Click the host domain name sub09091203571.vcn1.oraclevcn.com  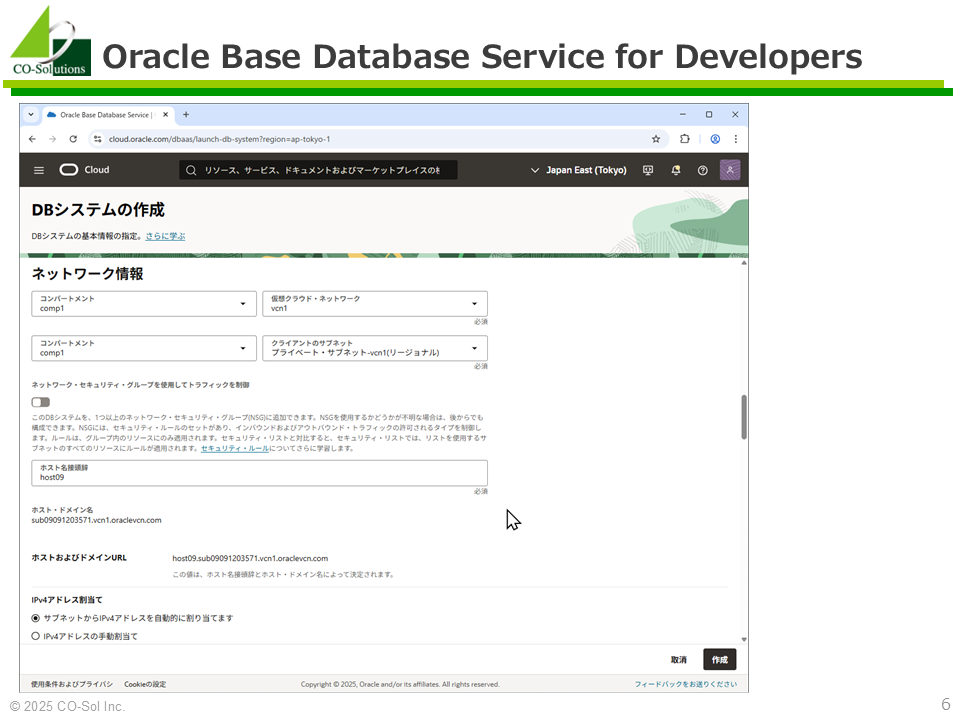pos(97,520)
